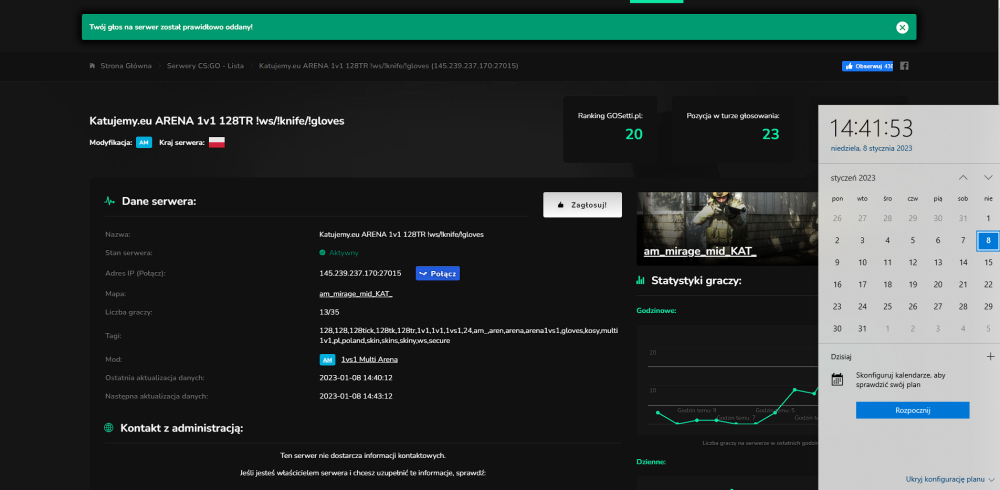The width and height of the screenshot is (1000, 490).
Task: Click the calendar icon next to Skonfiguruj kalendarze
Action: click(x=838, y=380)
